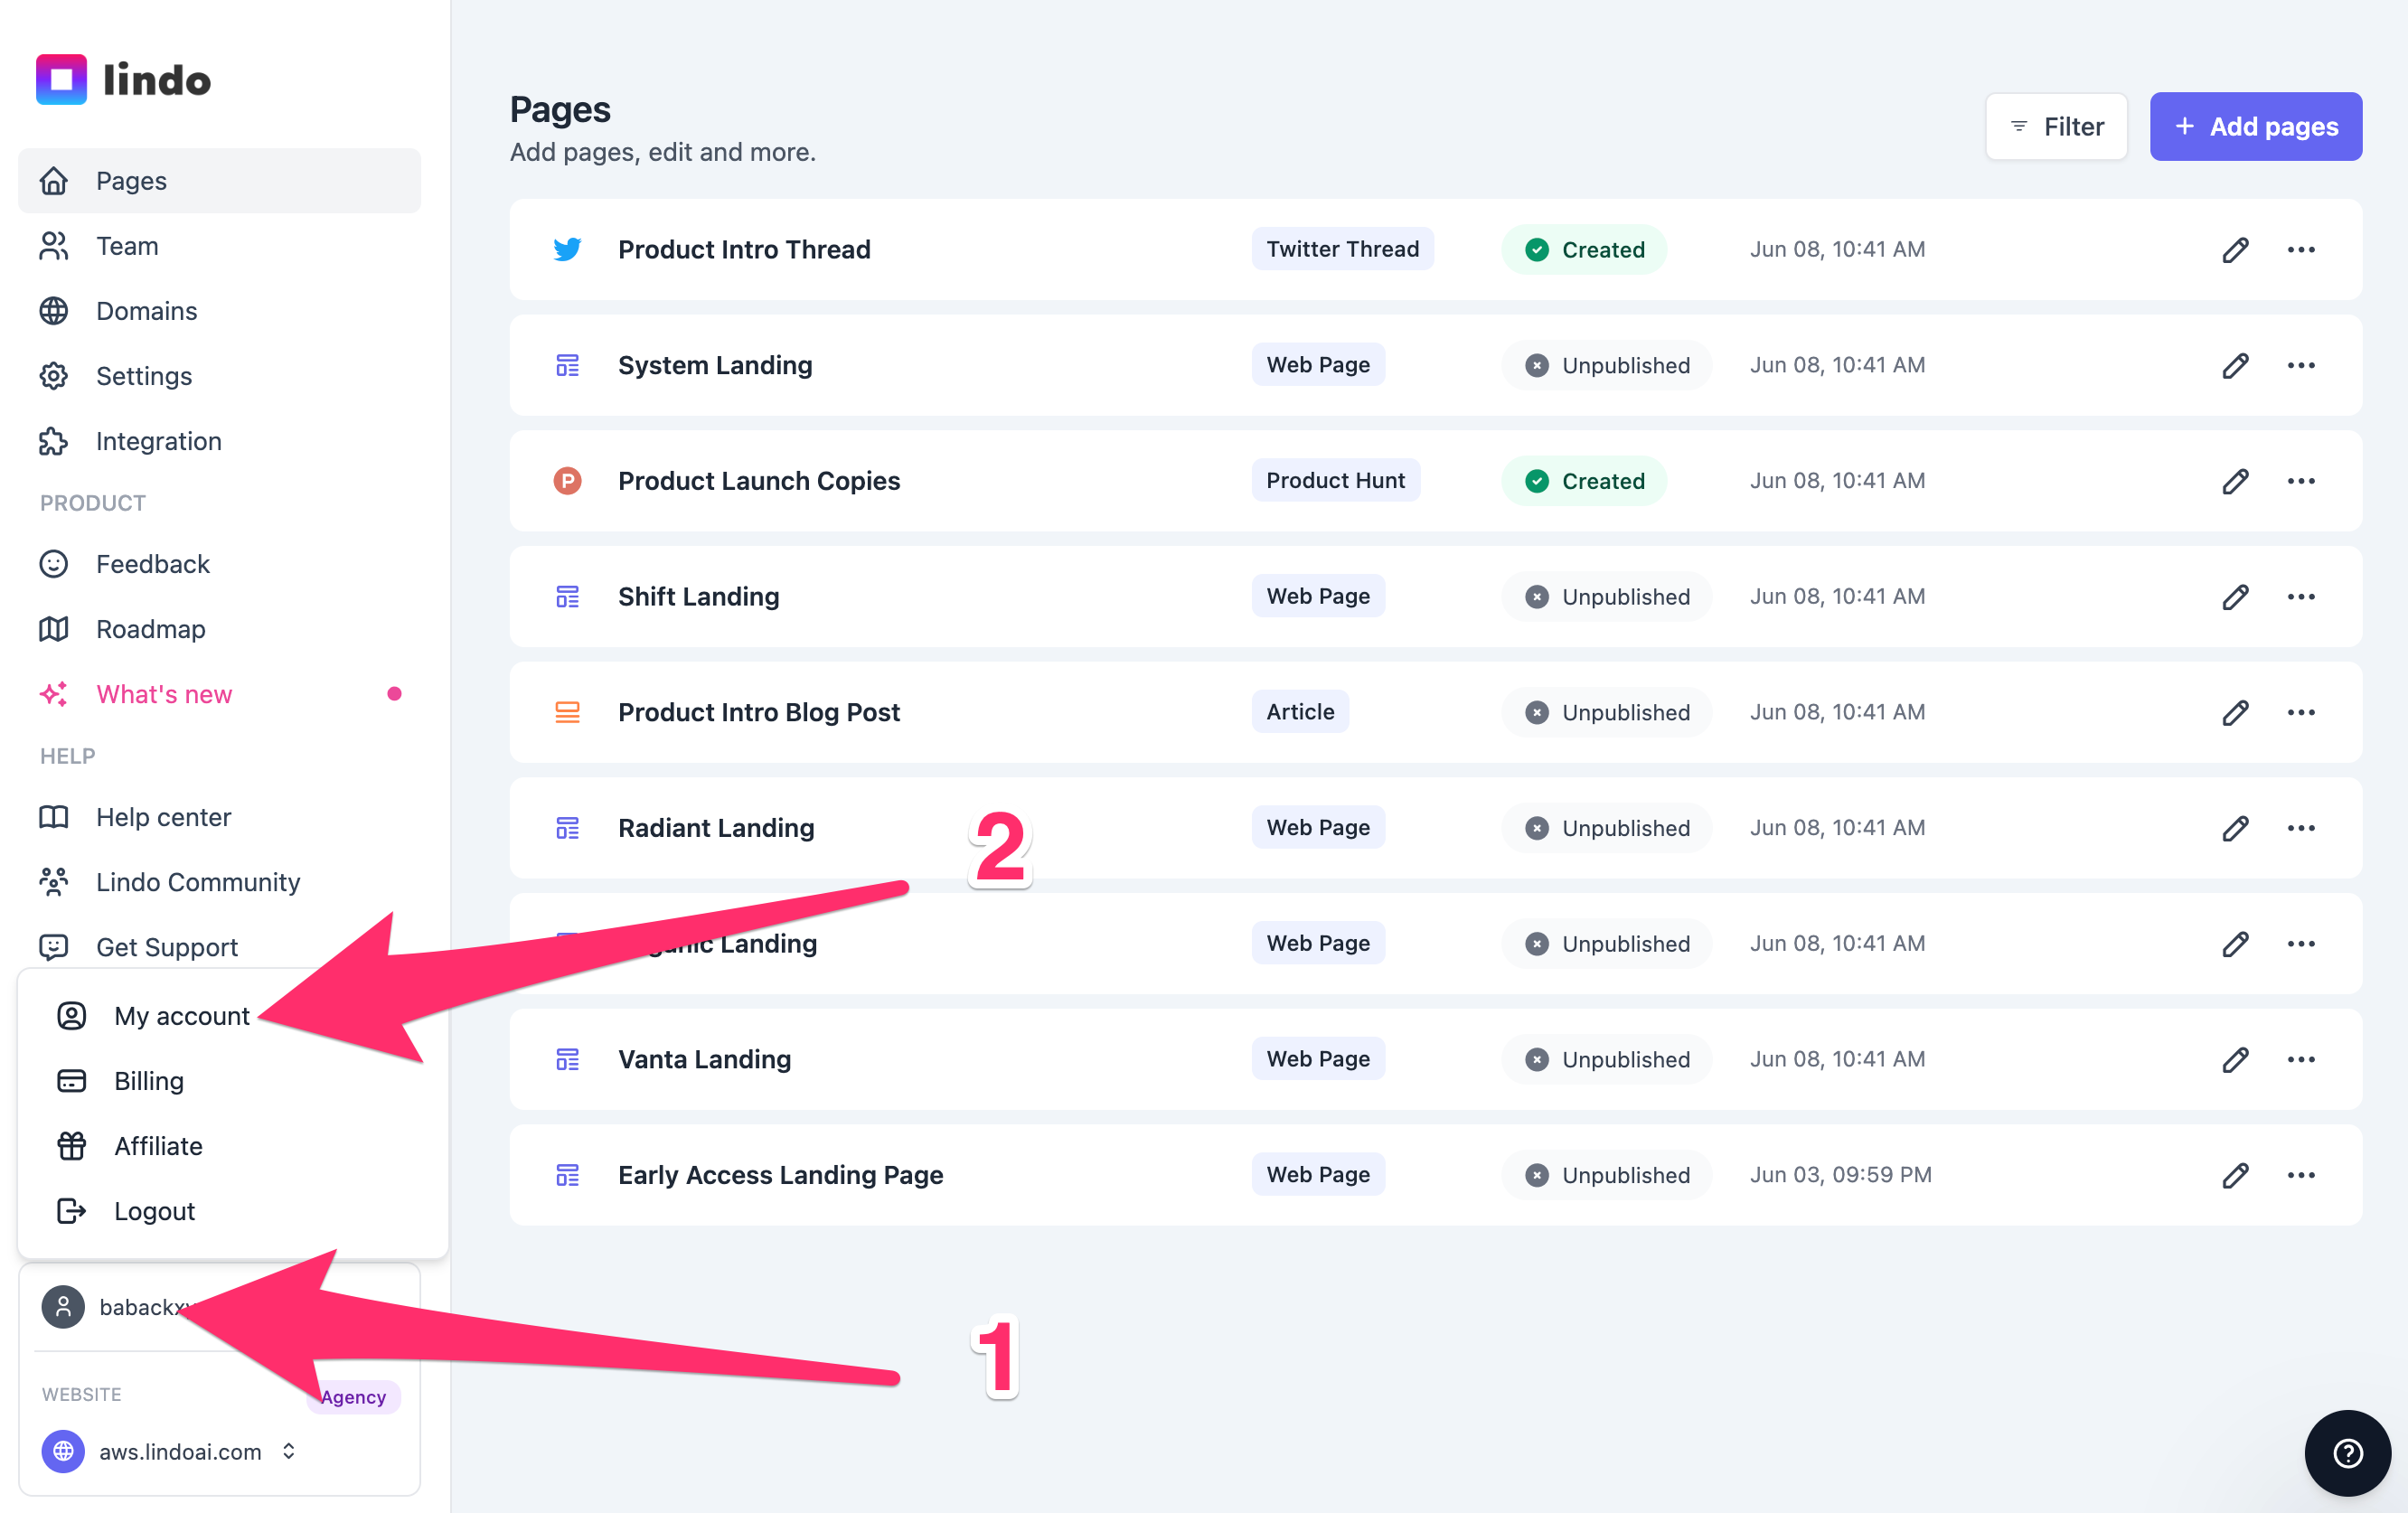Edit Vanta Landing with pencil icon
Viewport: 2408px width, 1513px height.
(x=2235, y=1060)
